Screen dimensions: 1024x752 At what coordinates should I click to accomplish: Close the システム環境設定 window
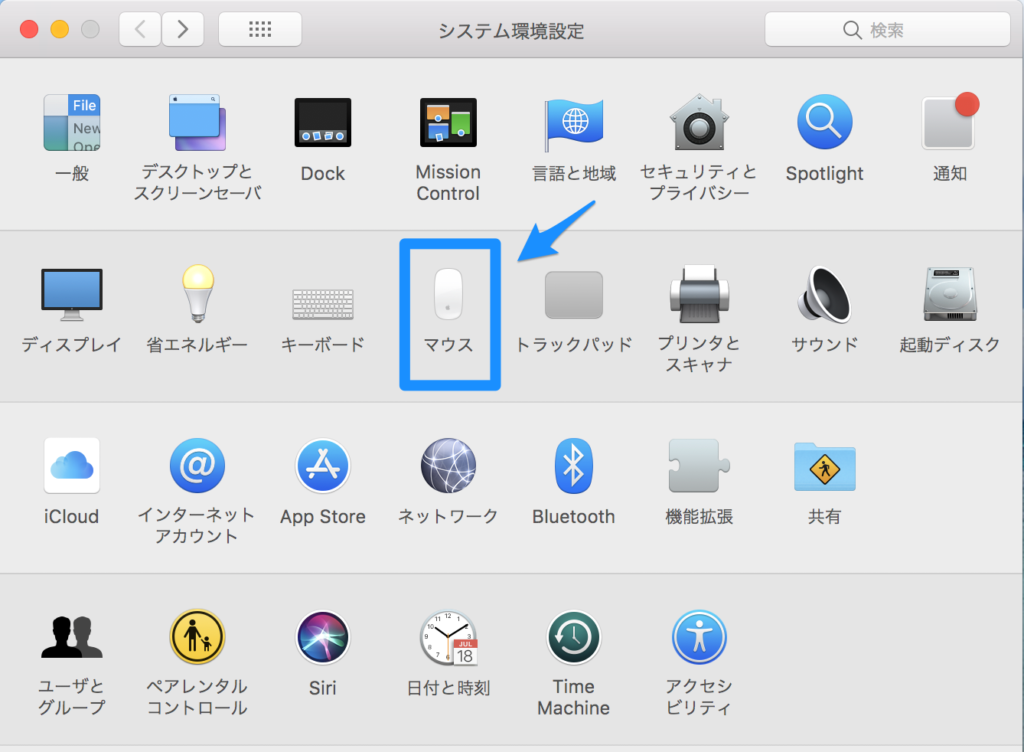[29, 29]
